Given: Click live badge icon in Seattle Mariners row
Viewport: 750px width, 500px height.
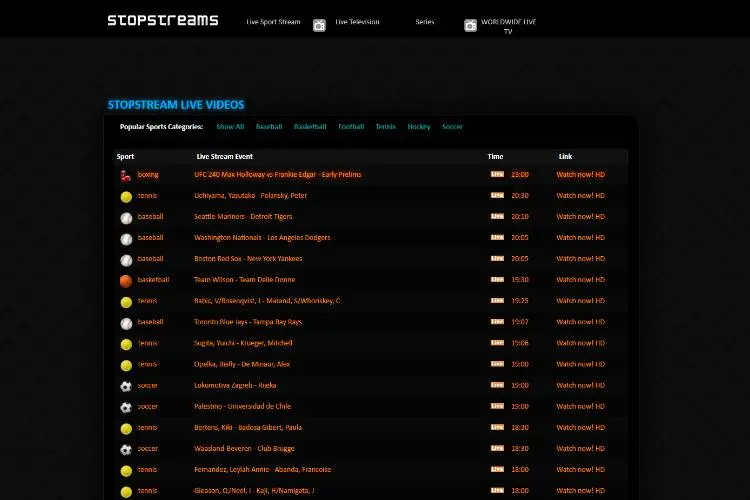Looking at the screenshot, I should pyautogui.click(x=497, y=216).
